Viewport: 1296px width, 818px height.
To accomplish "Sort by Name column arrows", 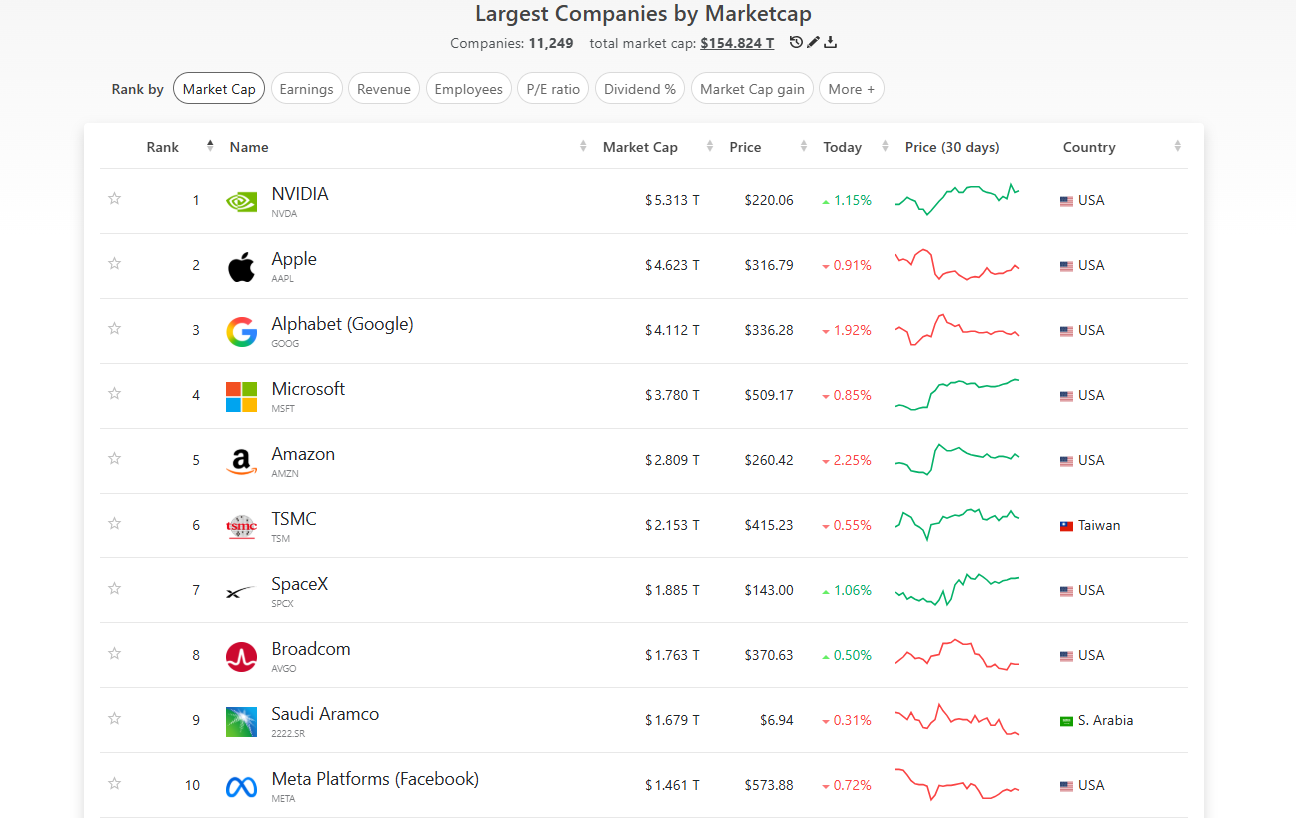I will [583, 146].
